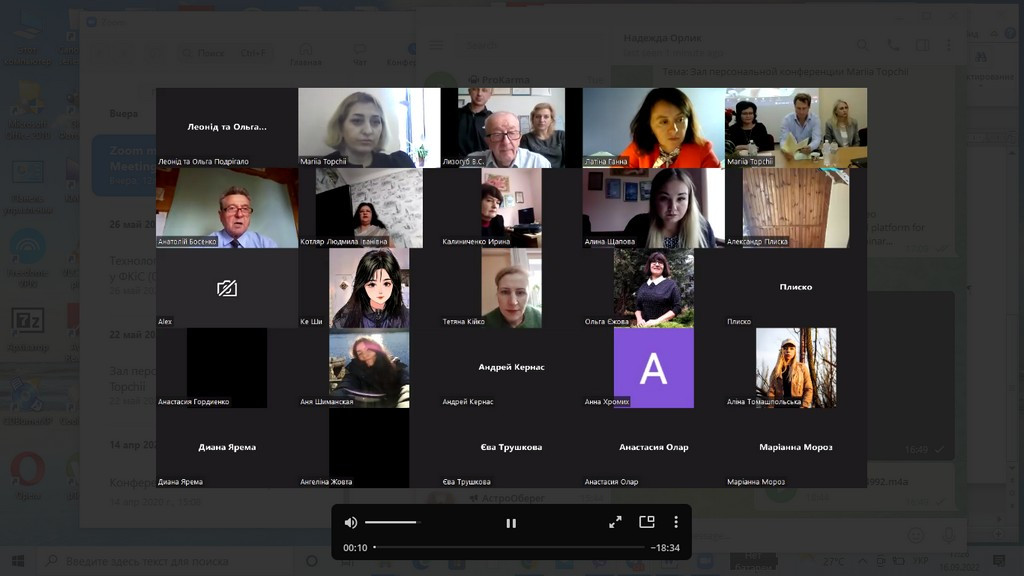1024x576 pixels.
Task: Click the video seek progress bar
Action: 510,548
